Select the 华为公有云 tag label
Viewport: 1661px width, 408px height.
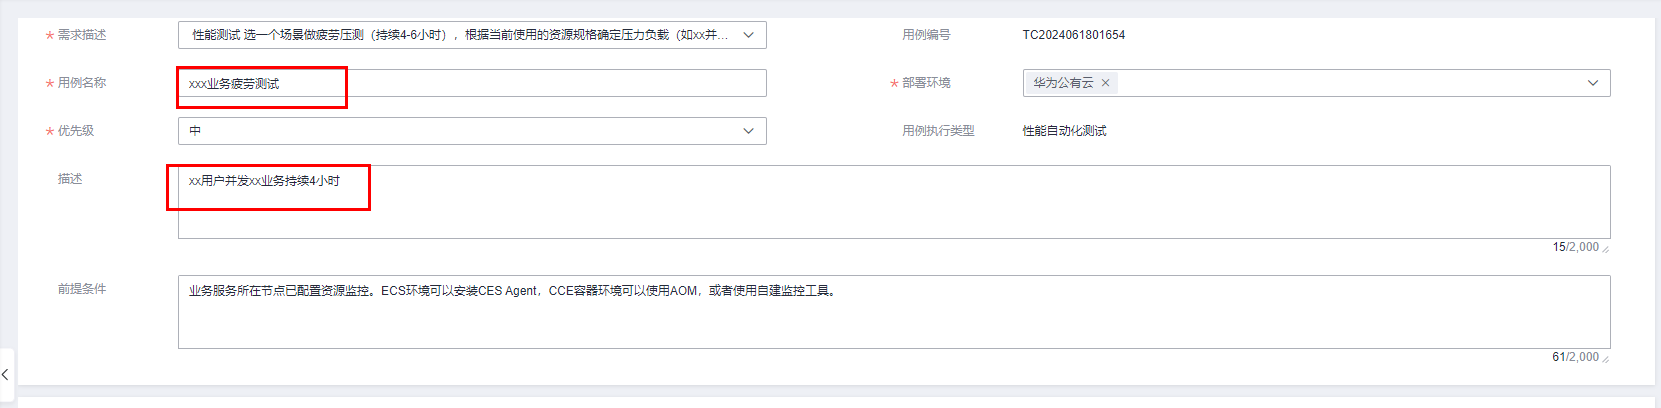[1063, 83]
